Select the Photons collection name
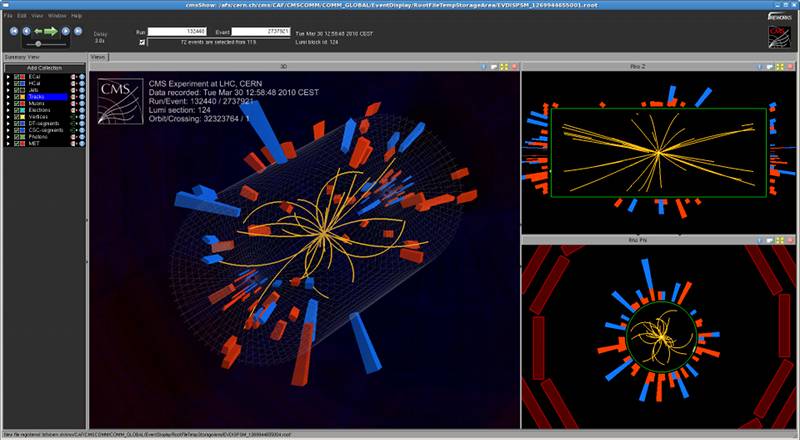Viewport: 800px width, 440px height. pyautogui.click(x=38, y=137)
